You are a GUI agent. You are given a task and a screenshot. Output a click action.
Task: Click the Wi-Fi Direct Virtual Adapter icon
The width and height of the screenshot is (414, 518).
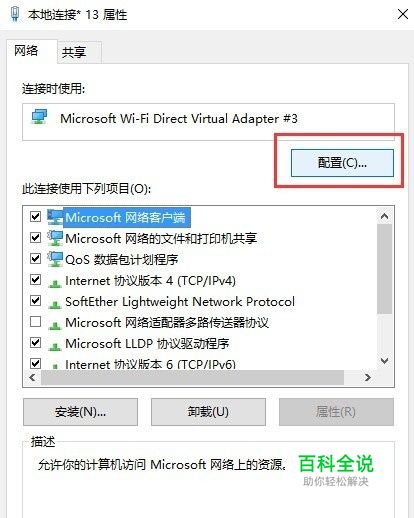(x=39, y=117)
